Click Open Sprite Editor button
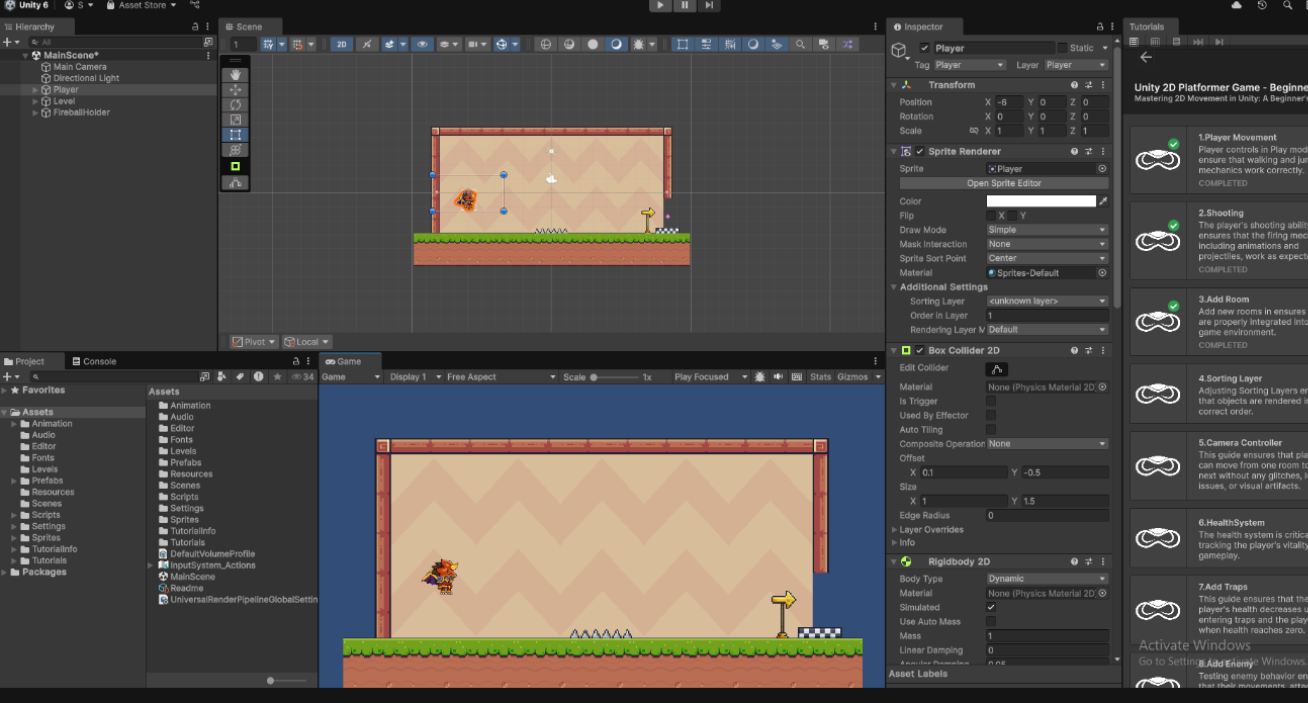The width and height of the screenshot is (1308, 703). [1004, 183]
